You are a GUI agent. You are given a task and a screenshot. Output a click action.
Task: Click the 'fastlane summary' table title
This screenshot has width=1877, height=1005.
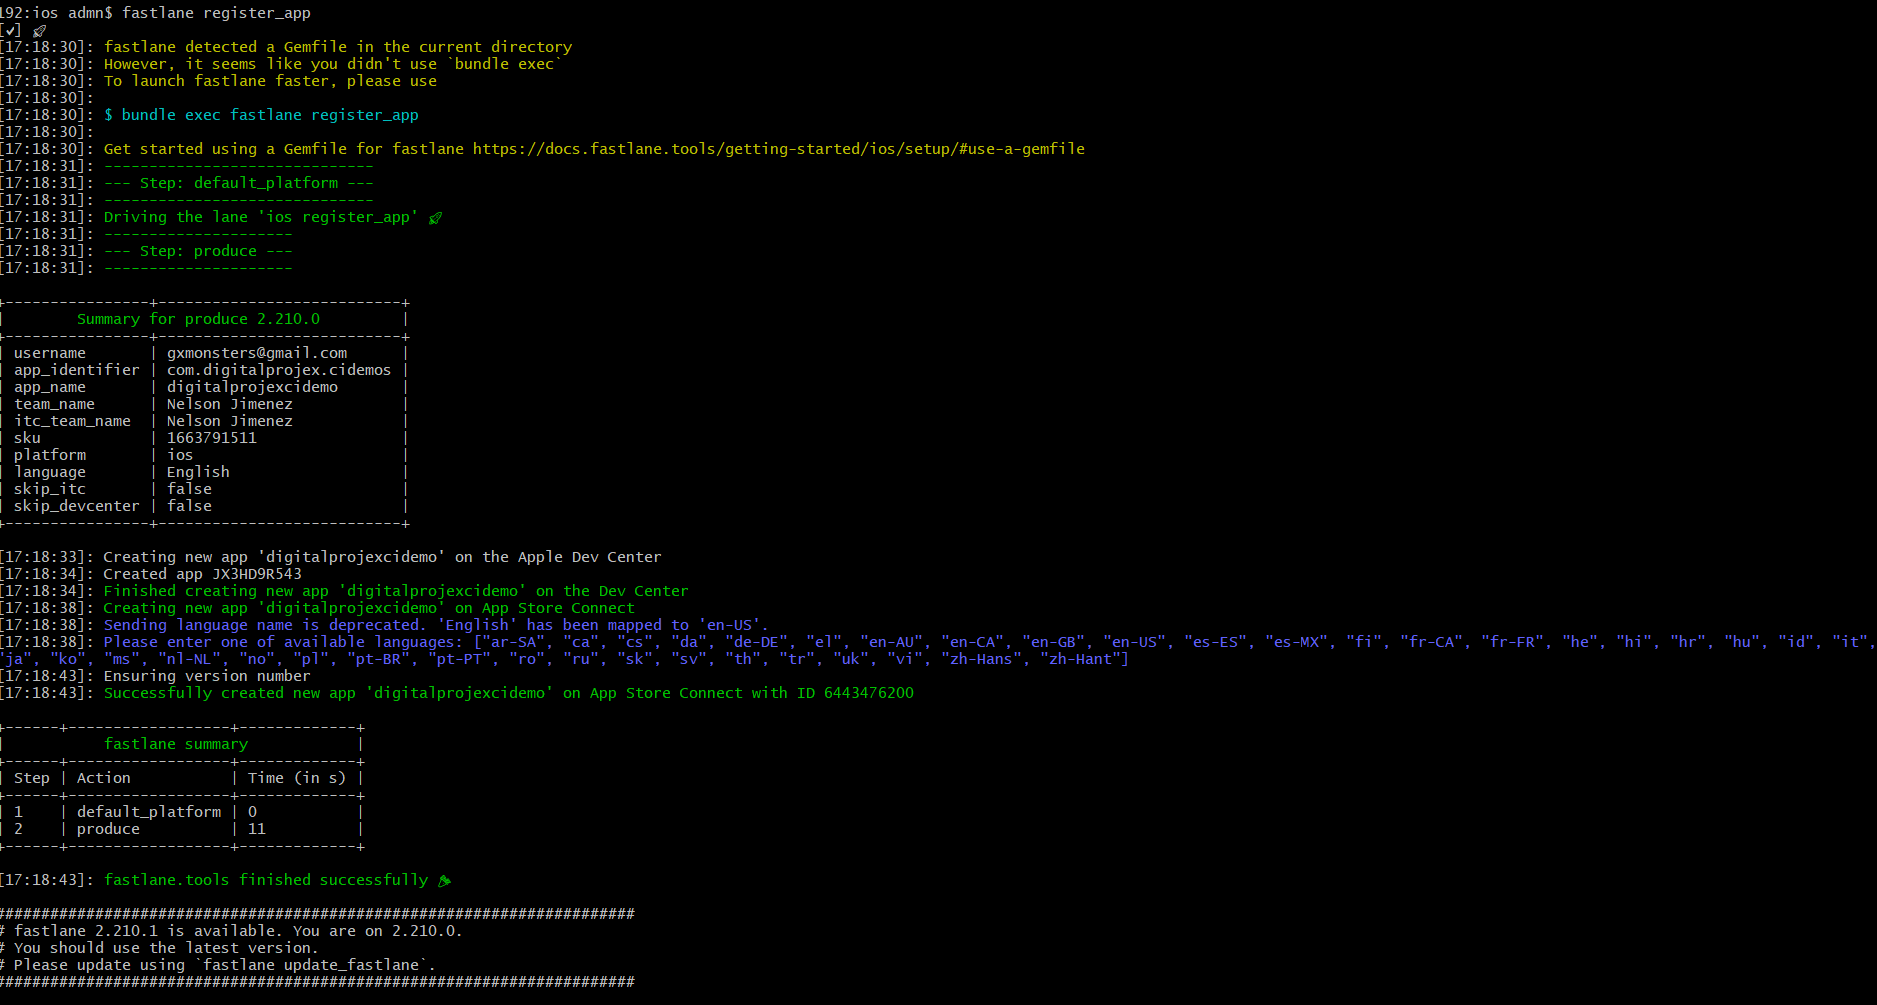point(176,744)
